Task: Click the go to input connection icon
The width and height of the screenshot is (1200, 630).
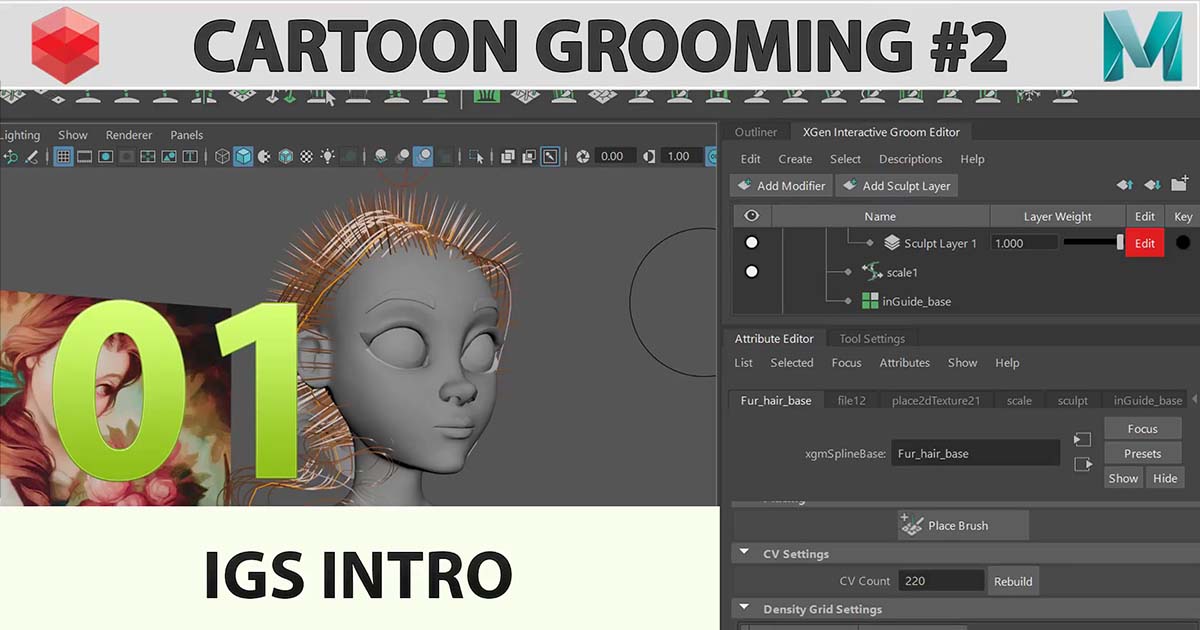Action: (1082, 440)
